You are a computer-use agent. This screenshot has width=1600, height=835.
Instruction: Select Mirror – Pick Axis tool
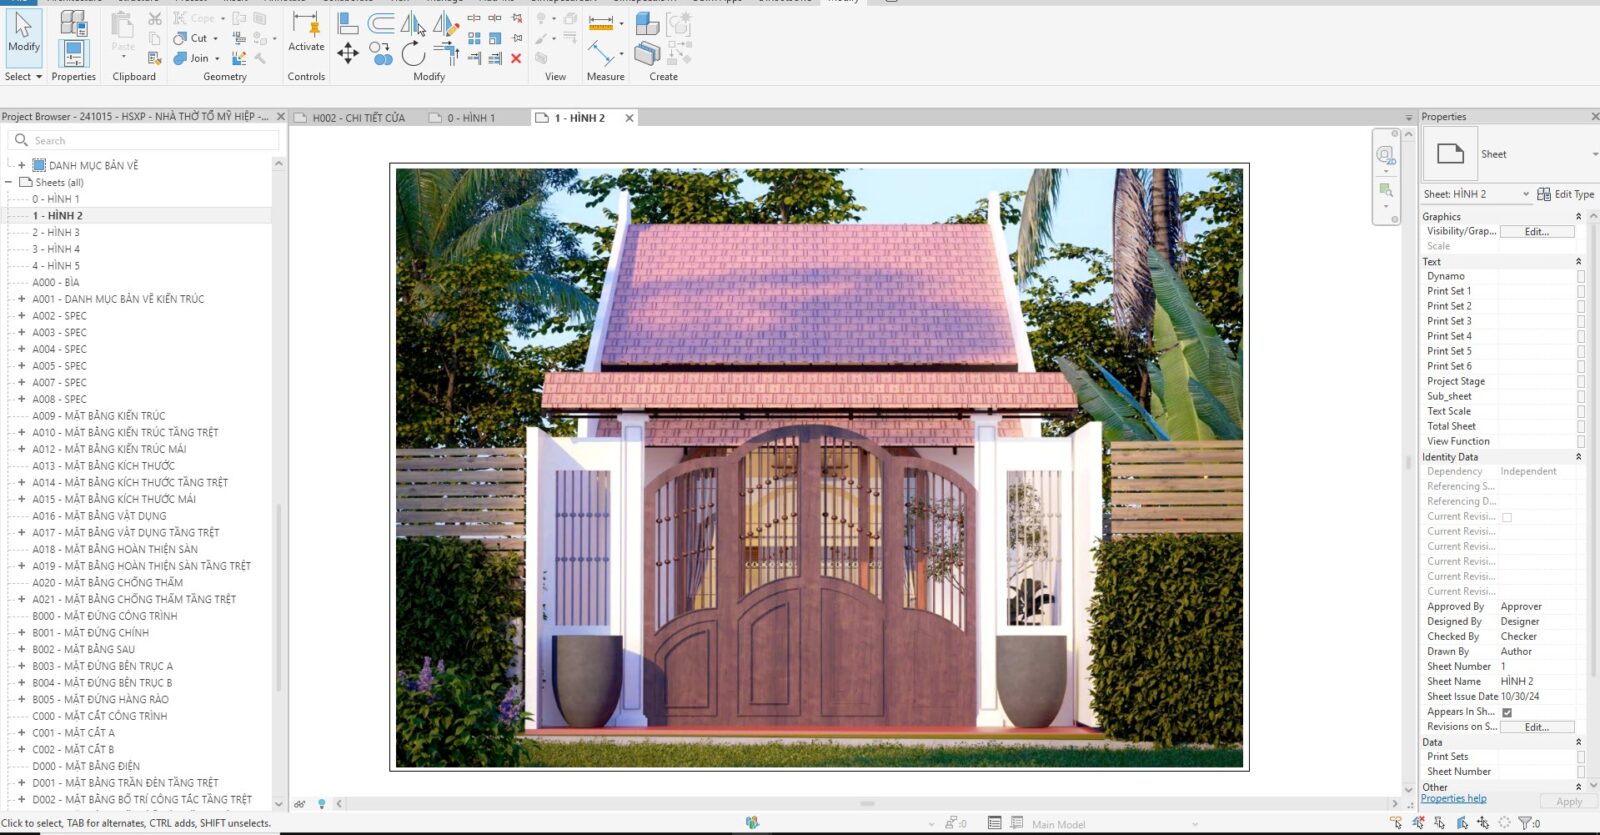[413, 24]
